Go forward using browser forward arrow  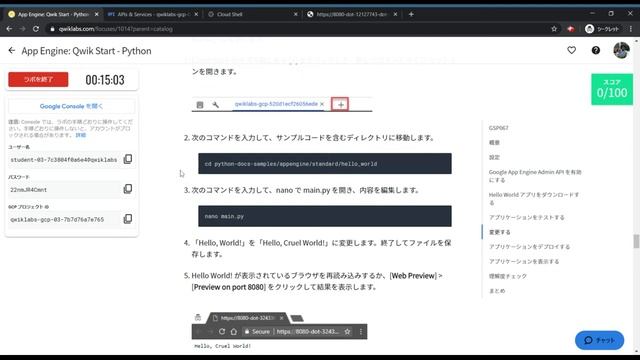pos(22,29)
